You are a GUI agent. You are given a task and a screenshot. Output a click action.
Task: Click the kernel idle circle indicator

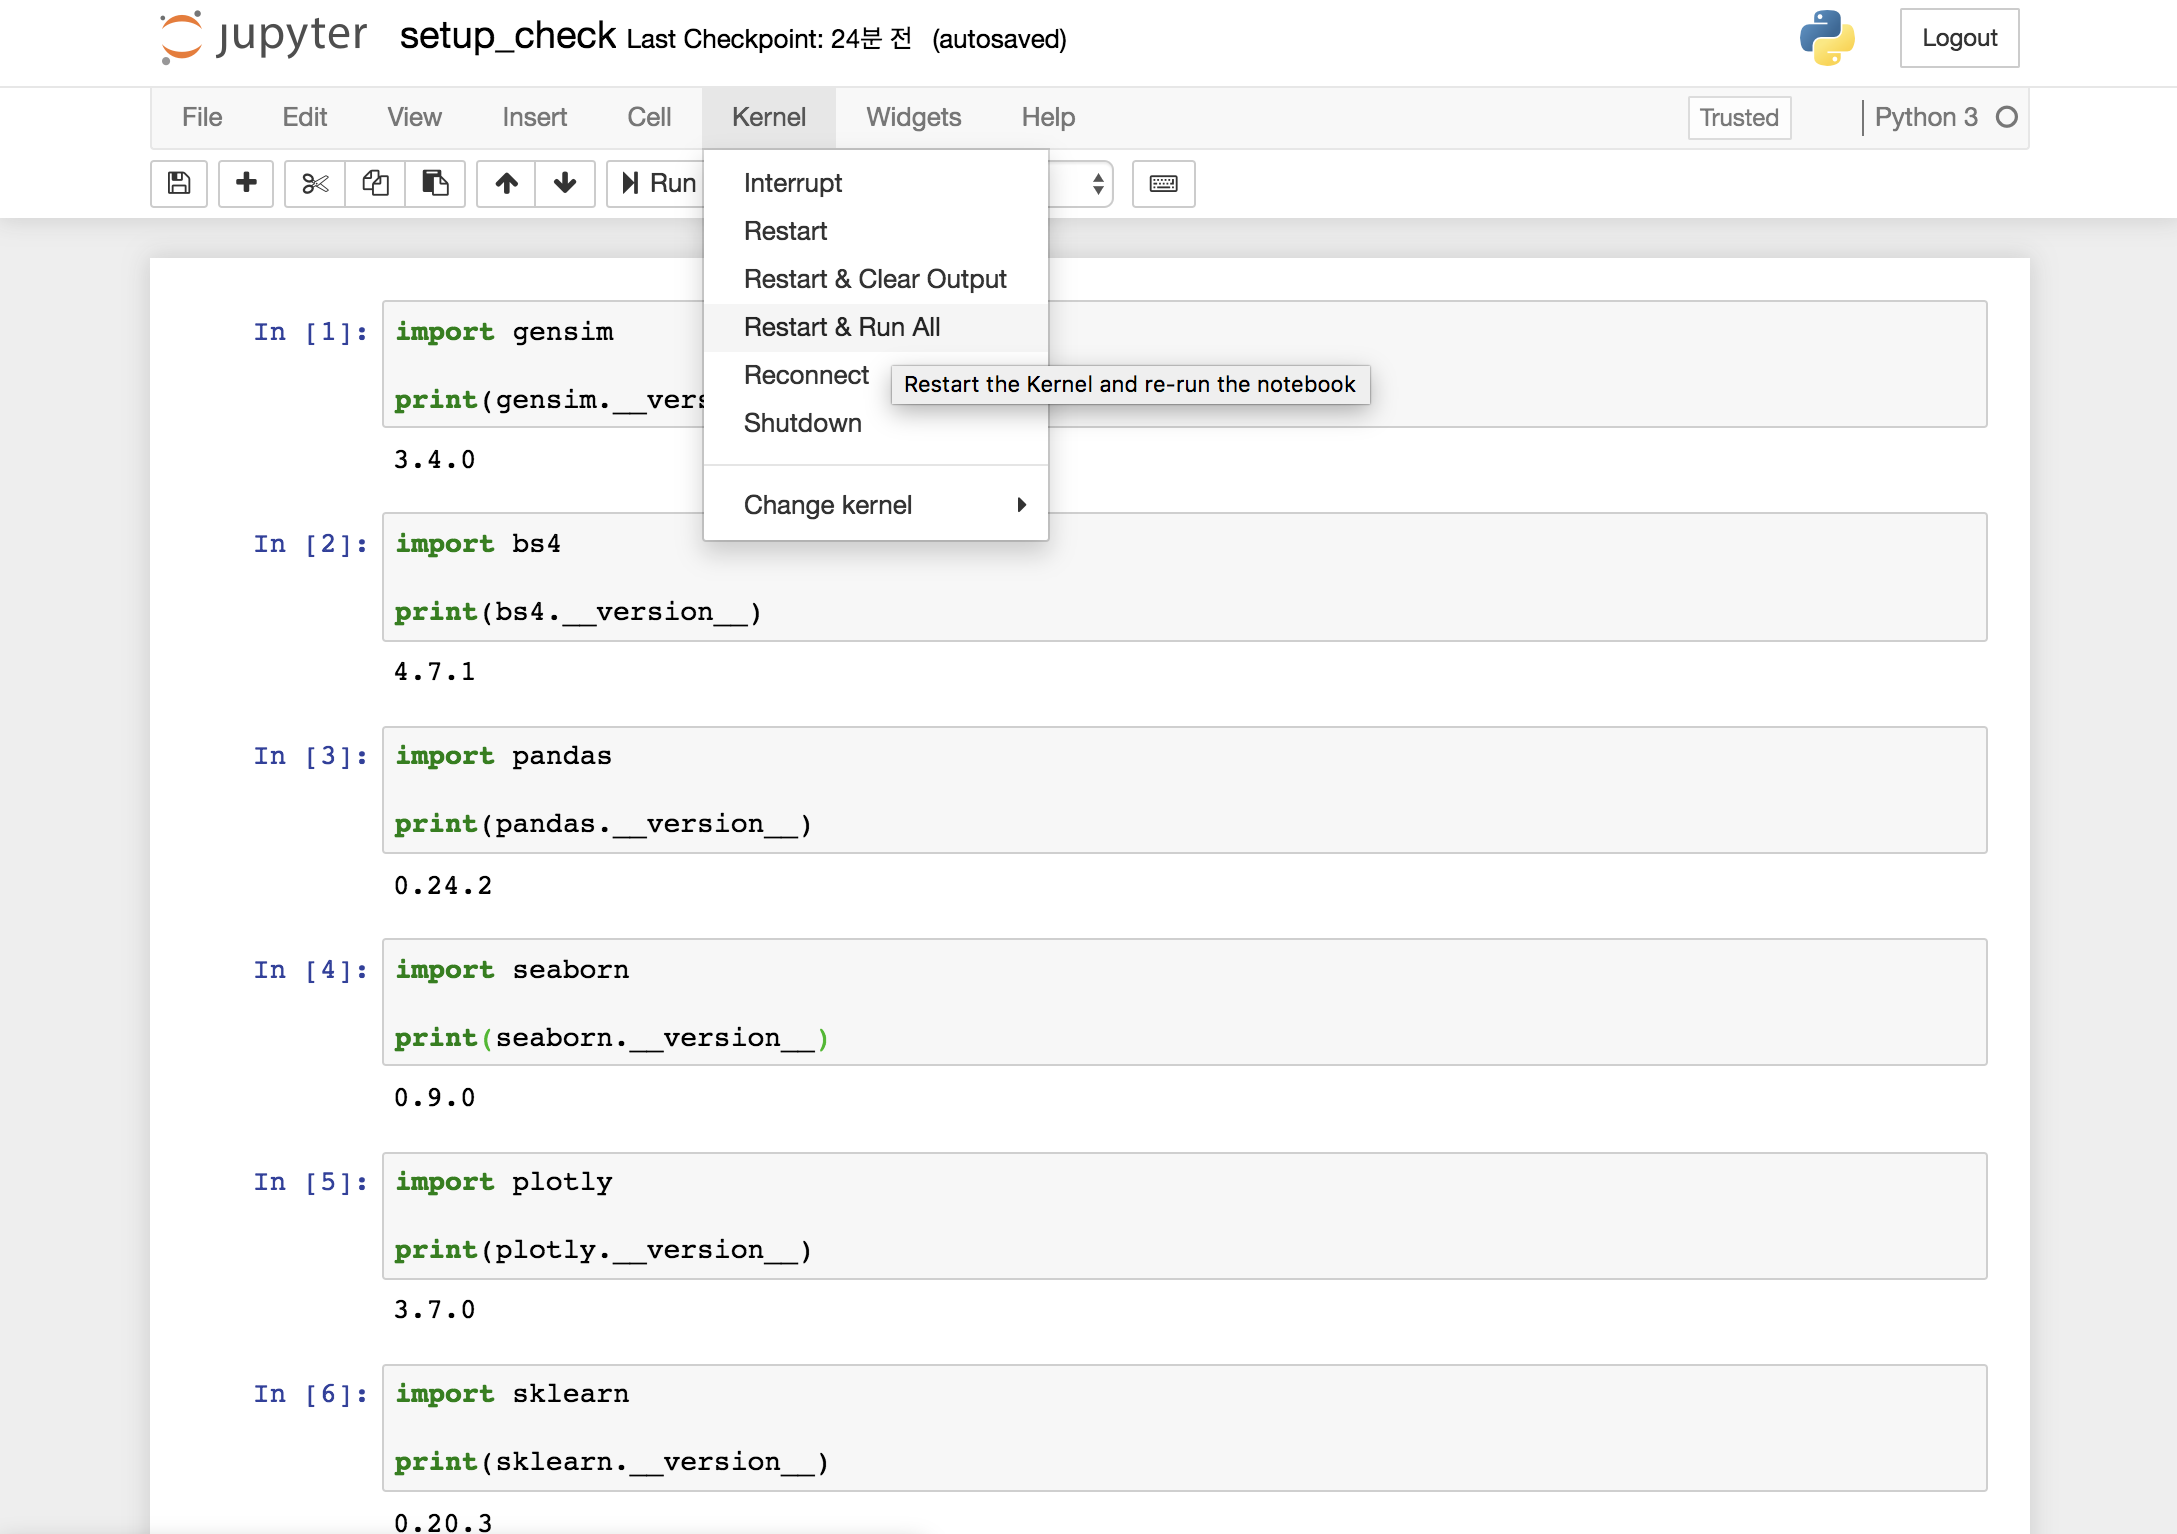click(2006, 117)
